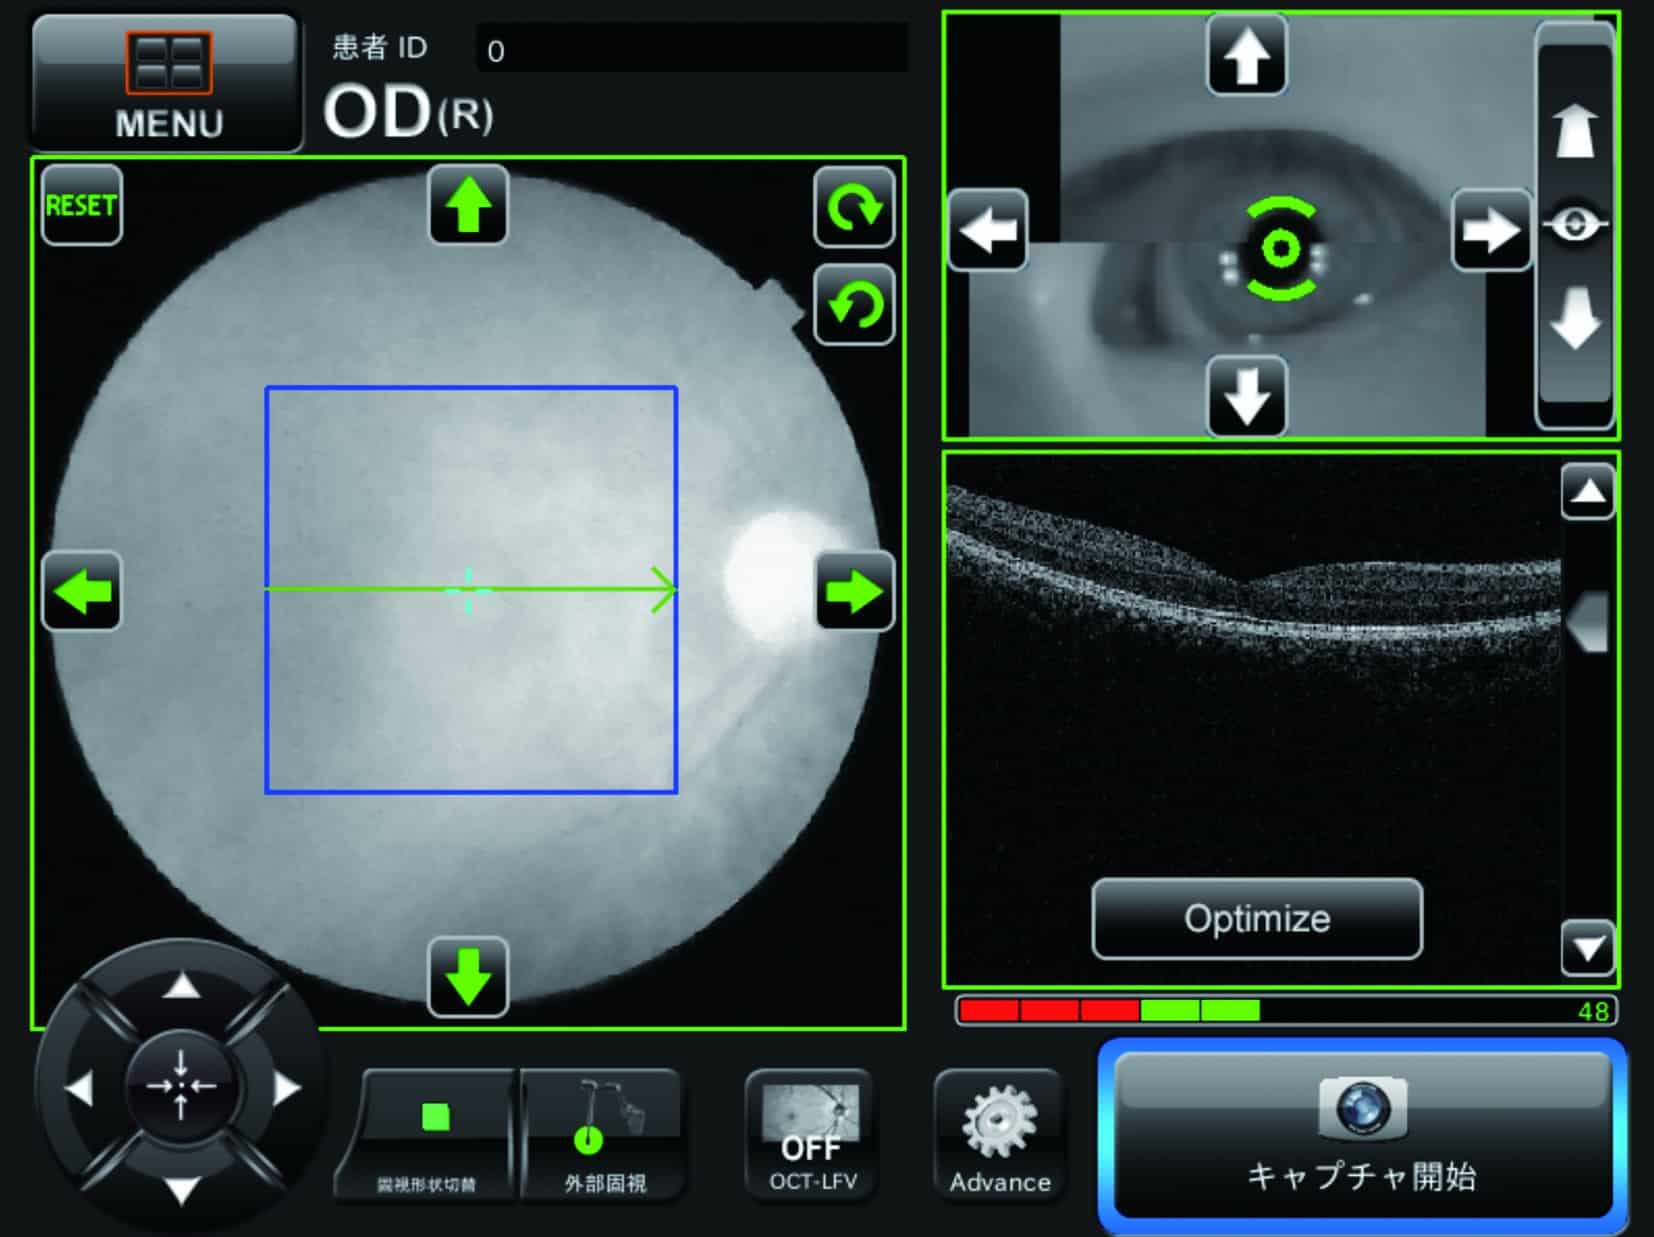Move fundus scan area up
The width and height of the screenshot is (1654, 1237).
468,206
